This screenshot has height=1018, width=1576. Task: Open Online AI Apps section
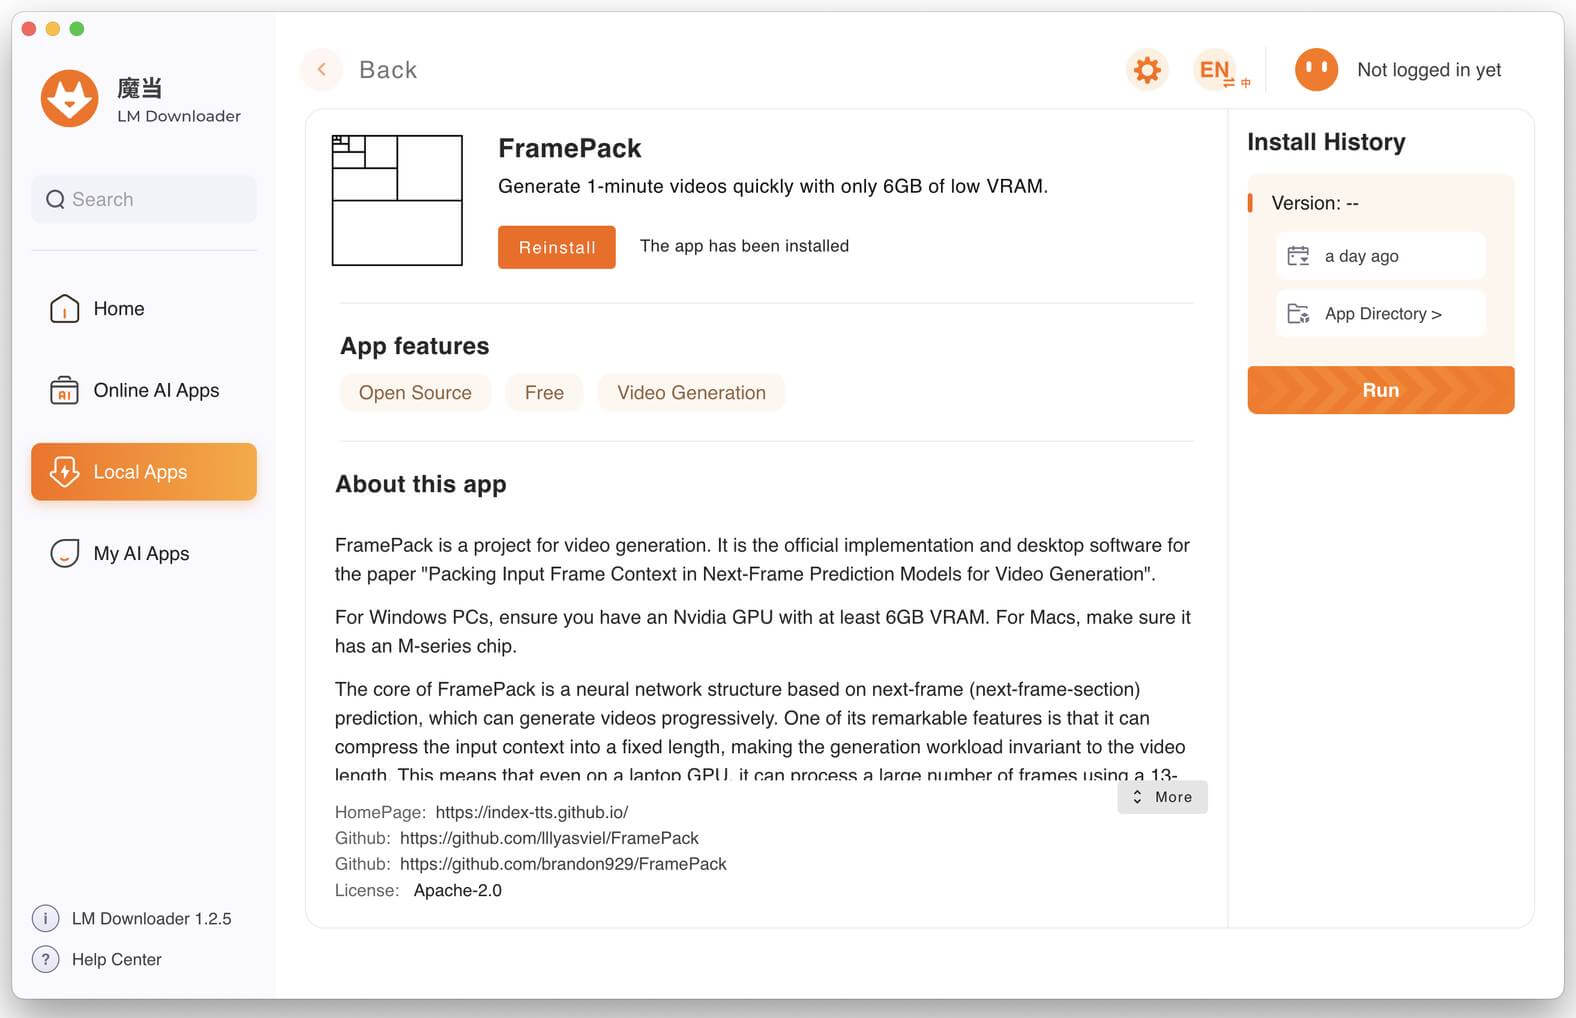click(143, 390)
